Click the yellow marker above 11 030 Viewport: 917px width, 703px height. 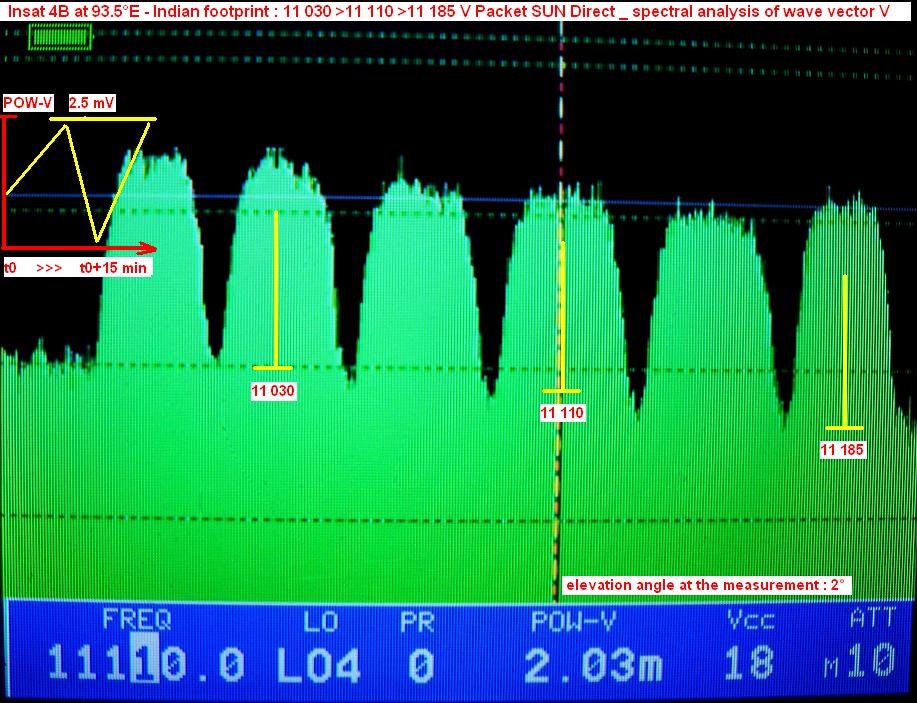click(x=277, y=290)
